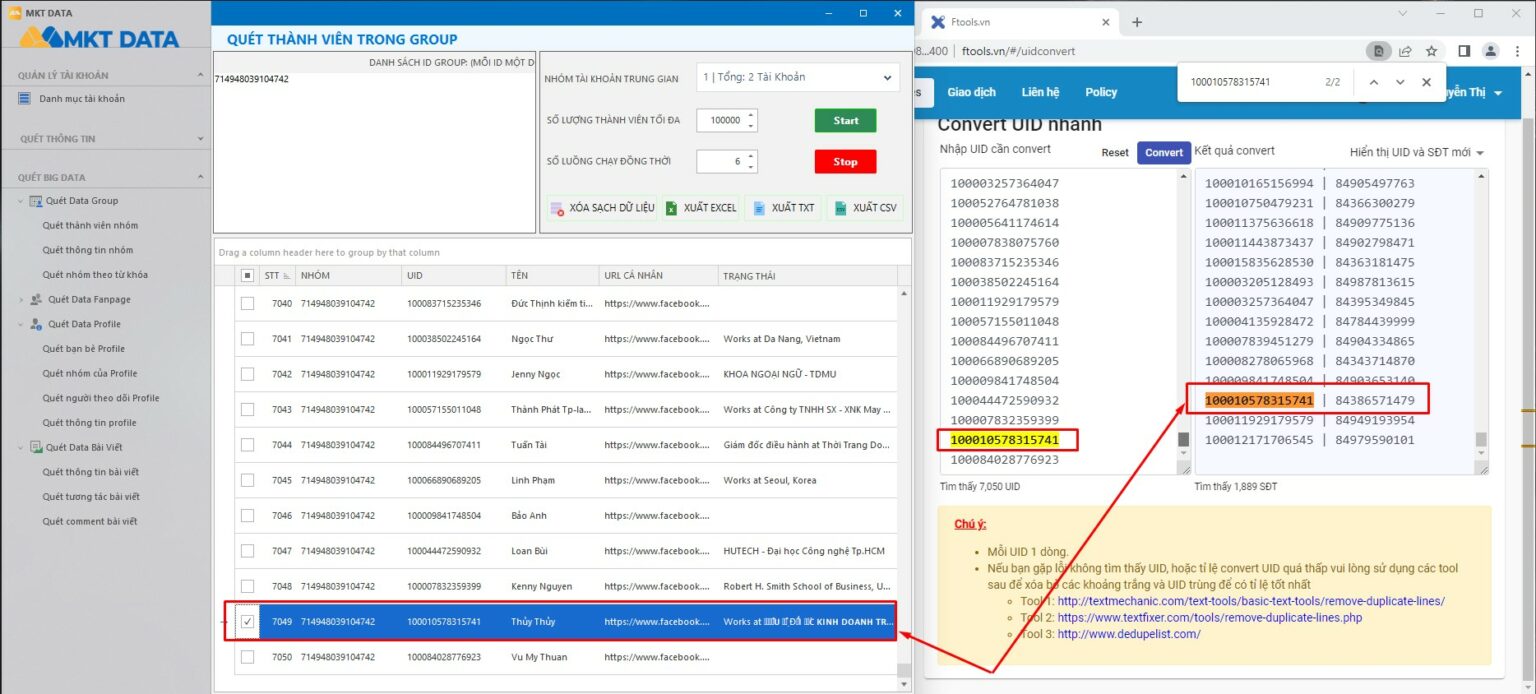Click the Quét Data Group sidebar icon
Image resolution: width=1536 pixels, height=694 pixels.
pyautogui.click(x=37, y=200)
